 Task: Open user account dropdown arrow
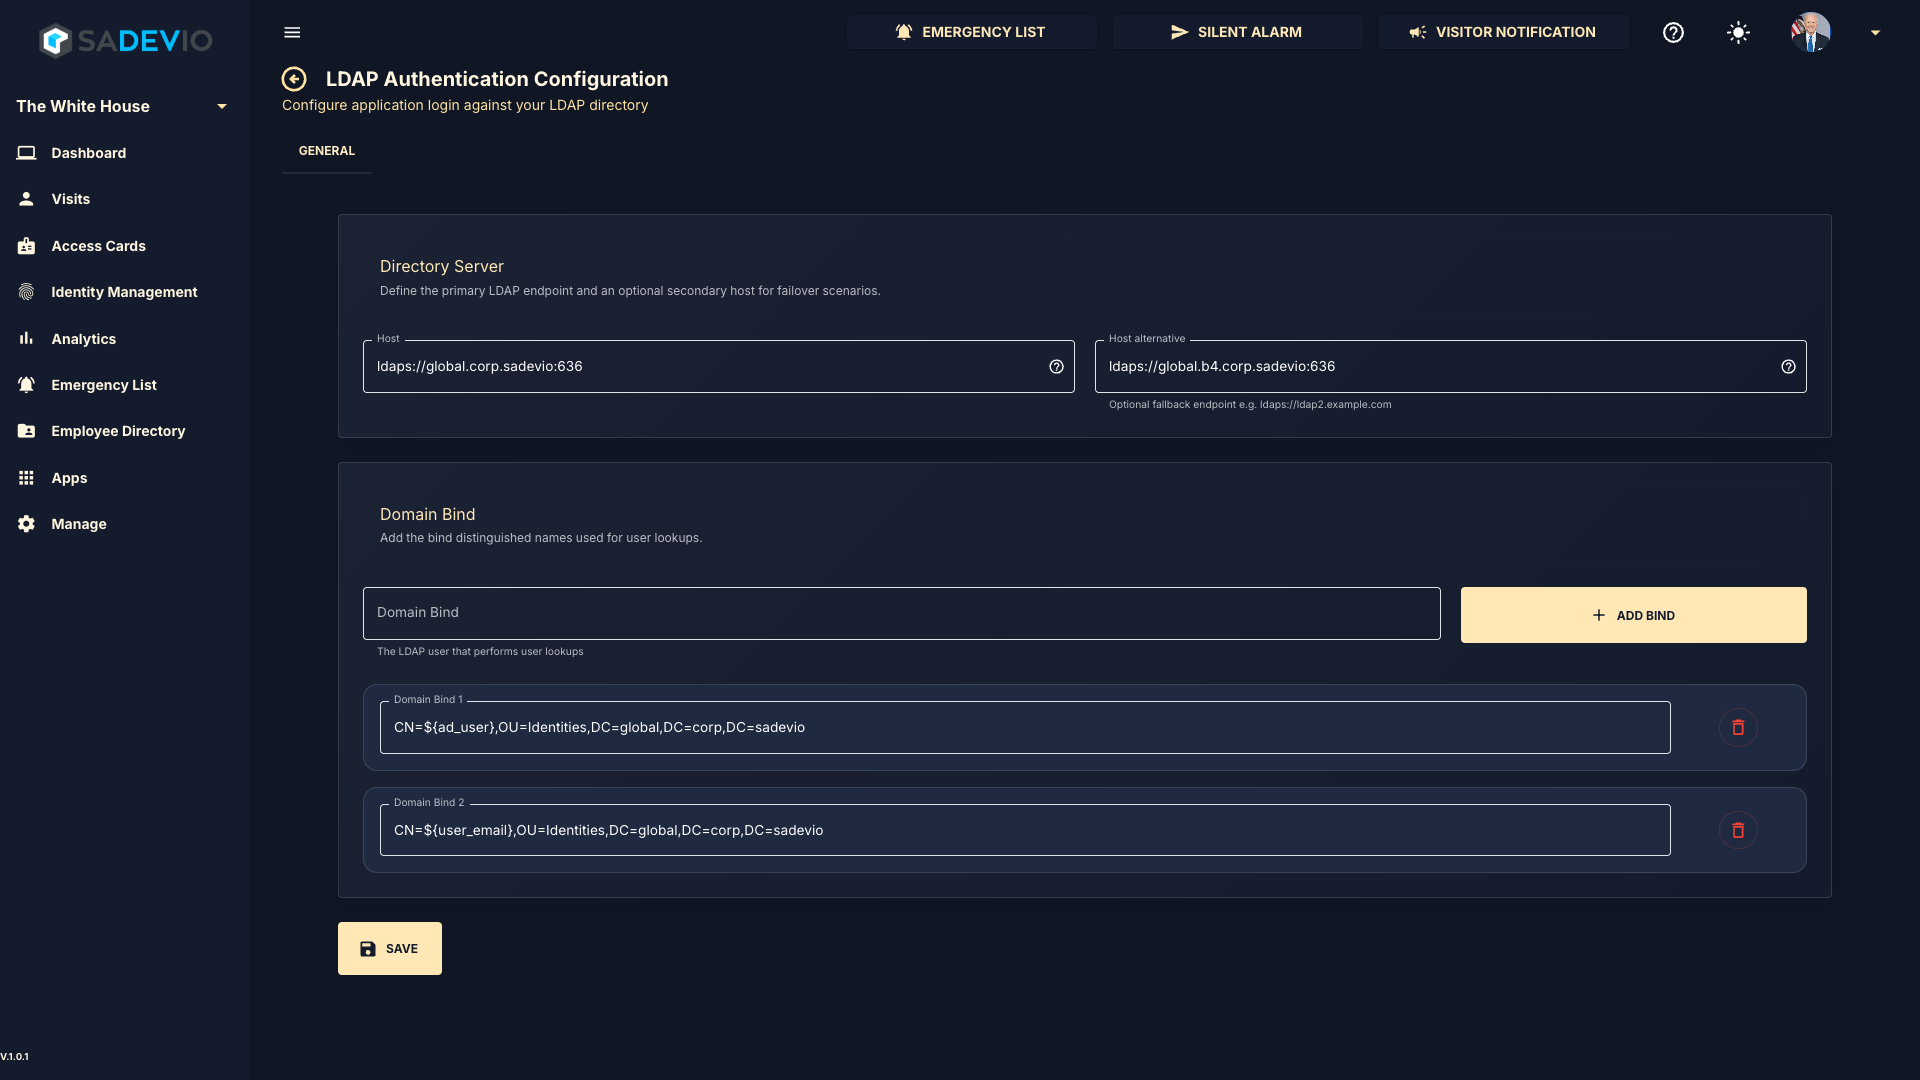pyautogui.click(x=1875, y=32)
